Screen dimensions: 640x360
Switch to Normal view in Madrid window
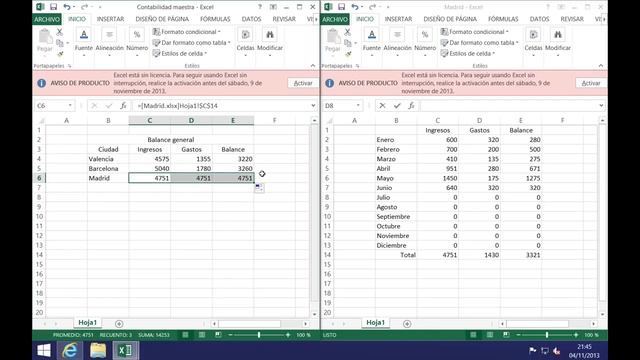(x=473, y=335)
